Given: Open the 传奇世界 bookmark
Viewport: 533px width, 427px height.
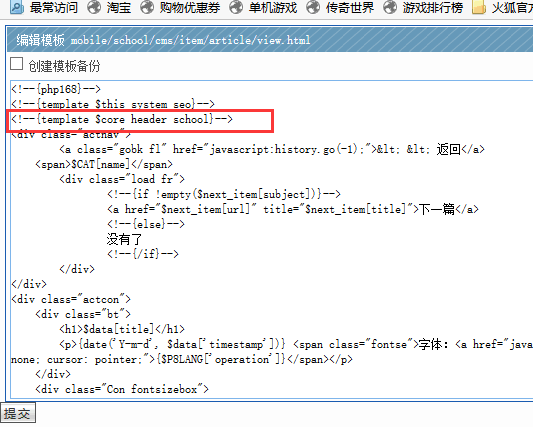Looking at the screenshot, I should 350,7.
